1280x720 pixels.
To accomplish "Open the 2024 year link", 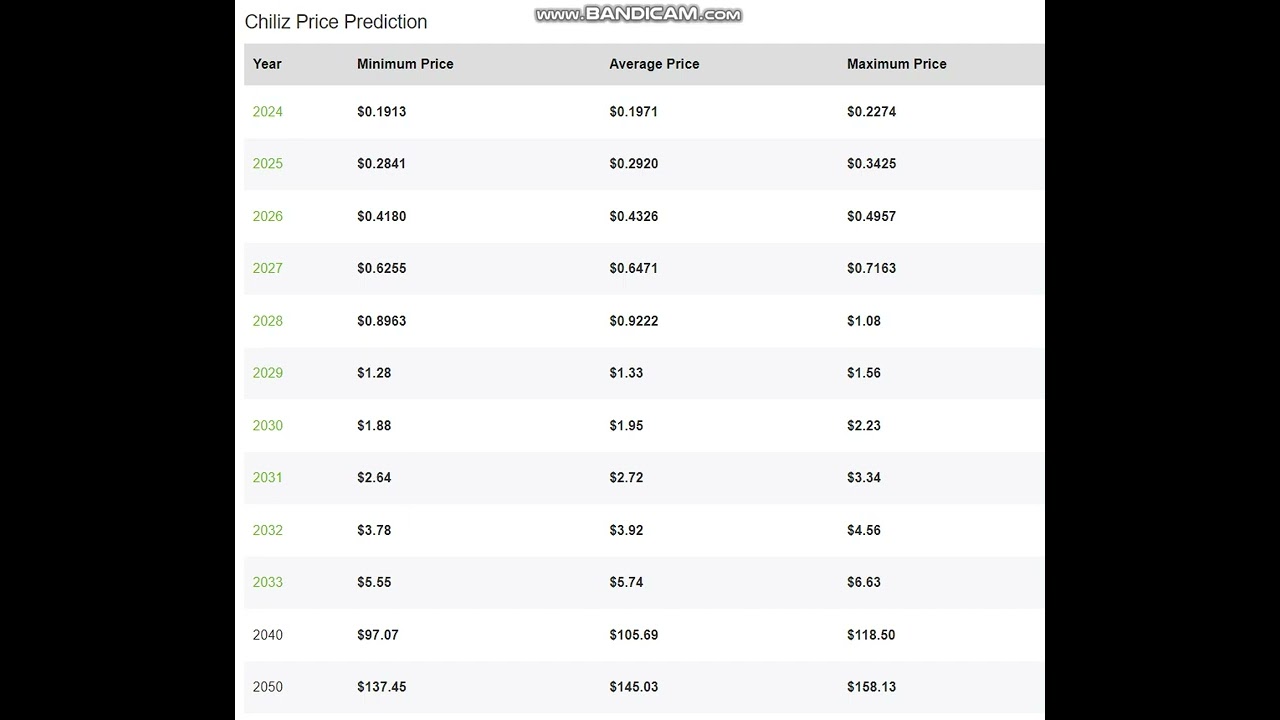I will 267,112.
